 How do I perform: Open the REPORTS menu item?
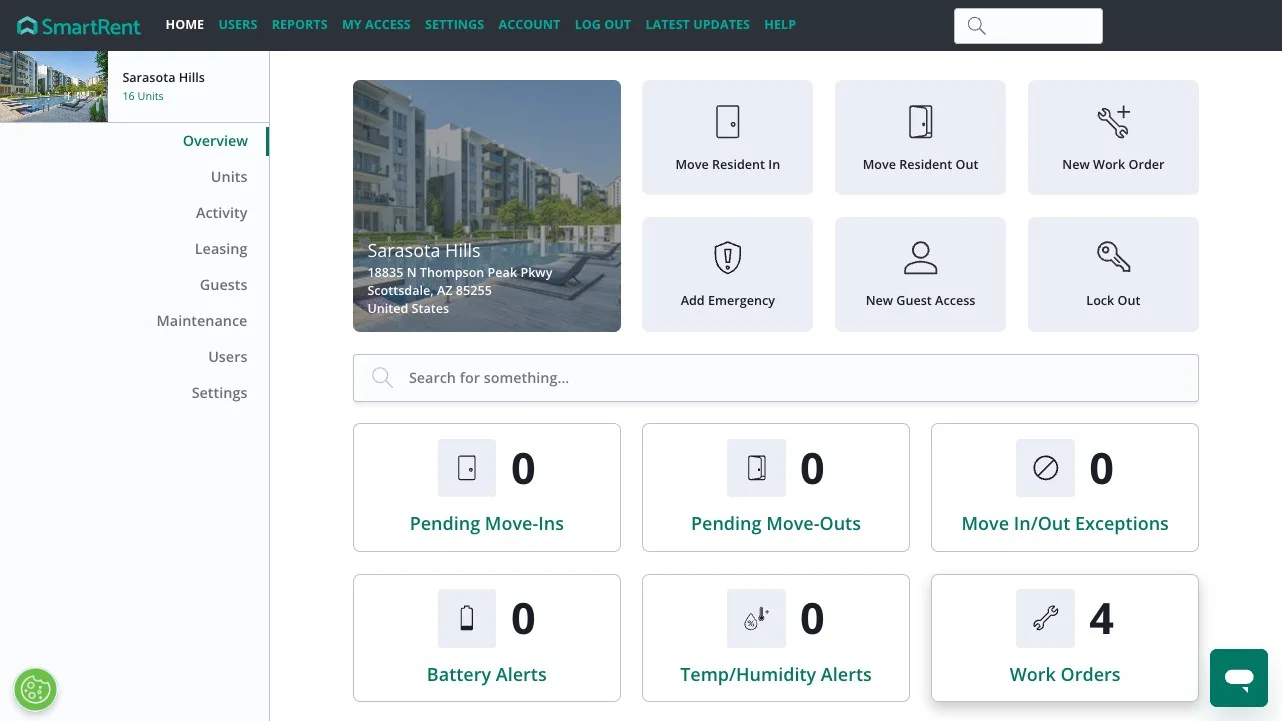pos(300,25)
